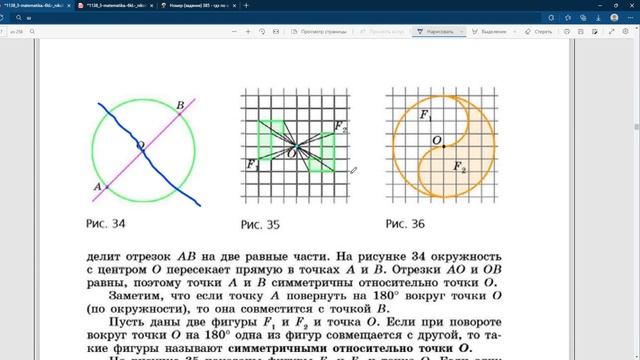Screen dimensions: 640x360
Task: Click the label F2 in figure 36
Action: tap(460, 167)
